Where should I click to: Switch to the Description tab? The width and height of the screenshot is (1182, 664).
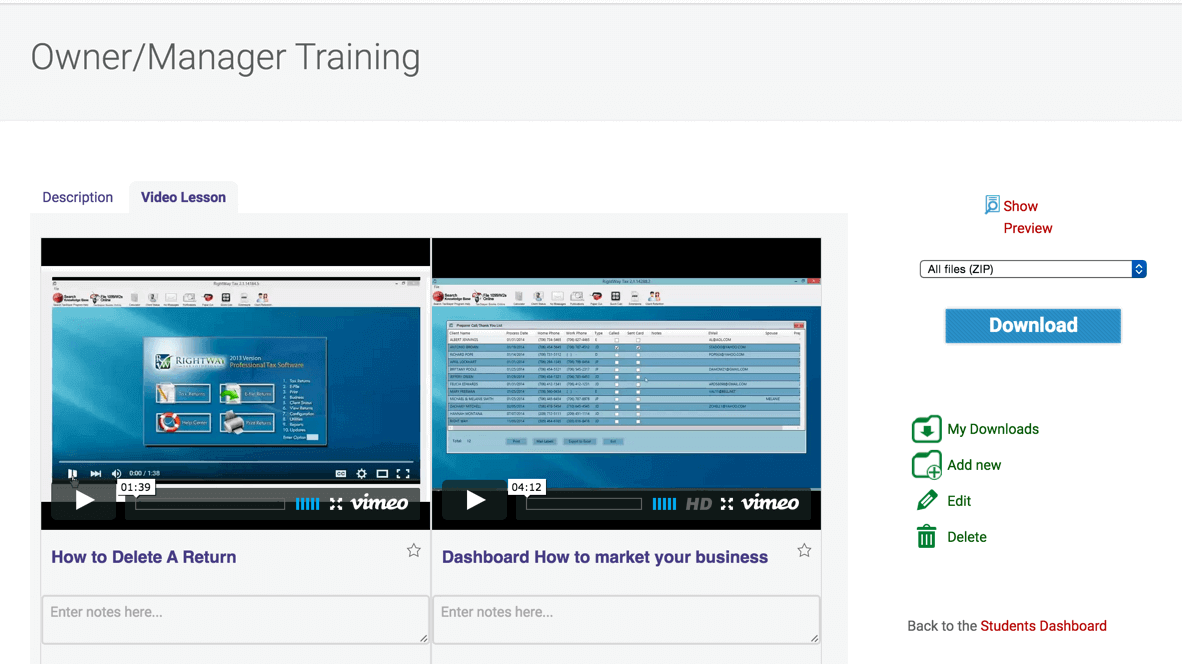coord(77,197)
